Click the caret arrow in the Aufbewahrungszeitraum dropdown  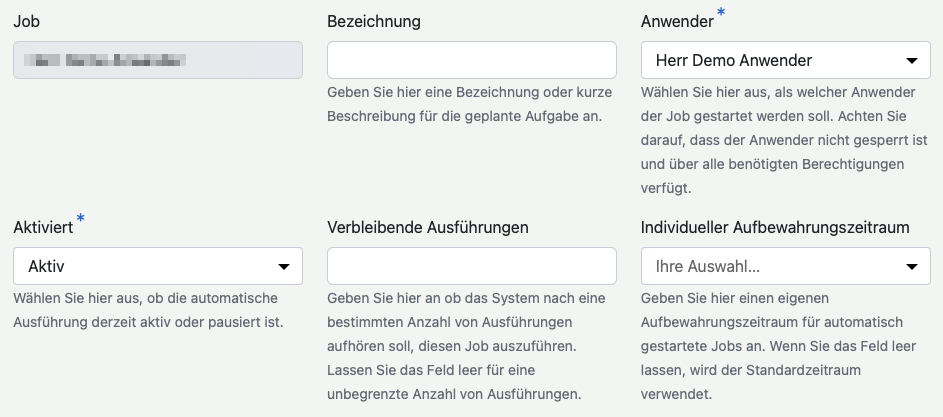coord(911,266)
